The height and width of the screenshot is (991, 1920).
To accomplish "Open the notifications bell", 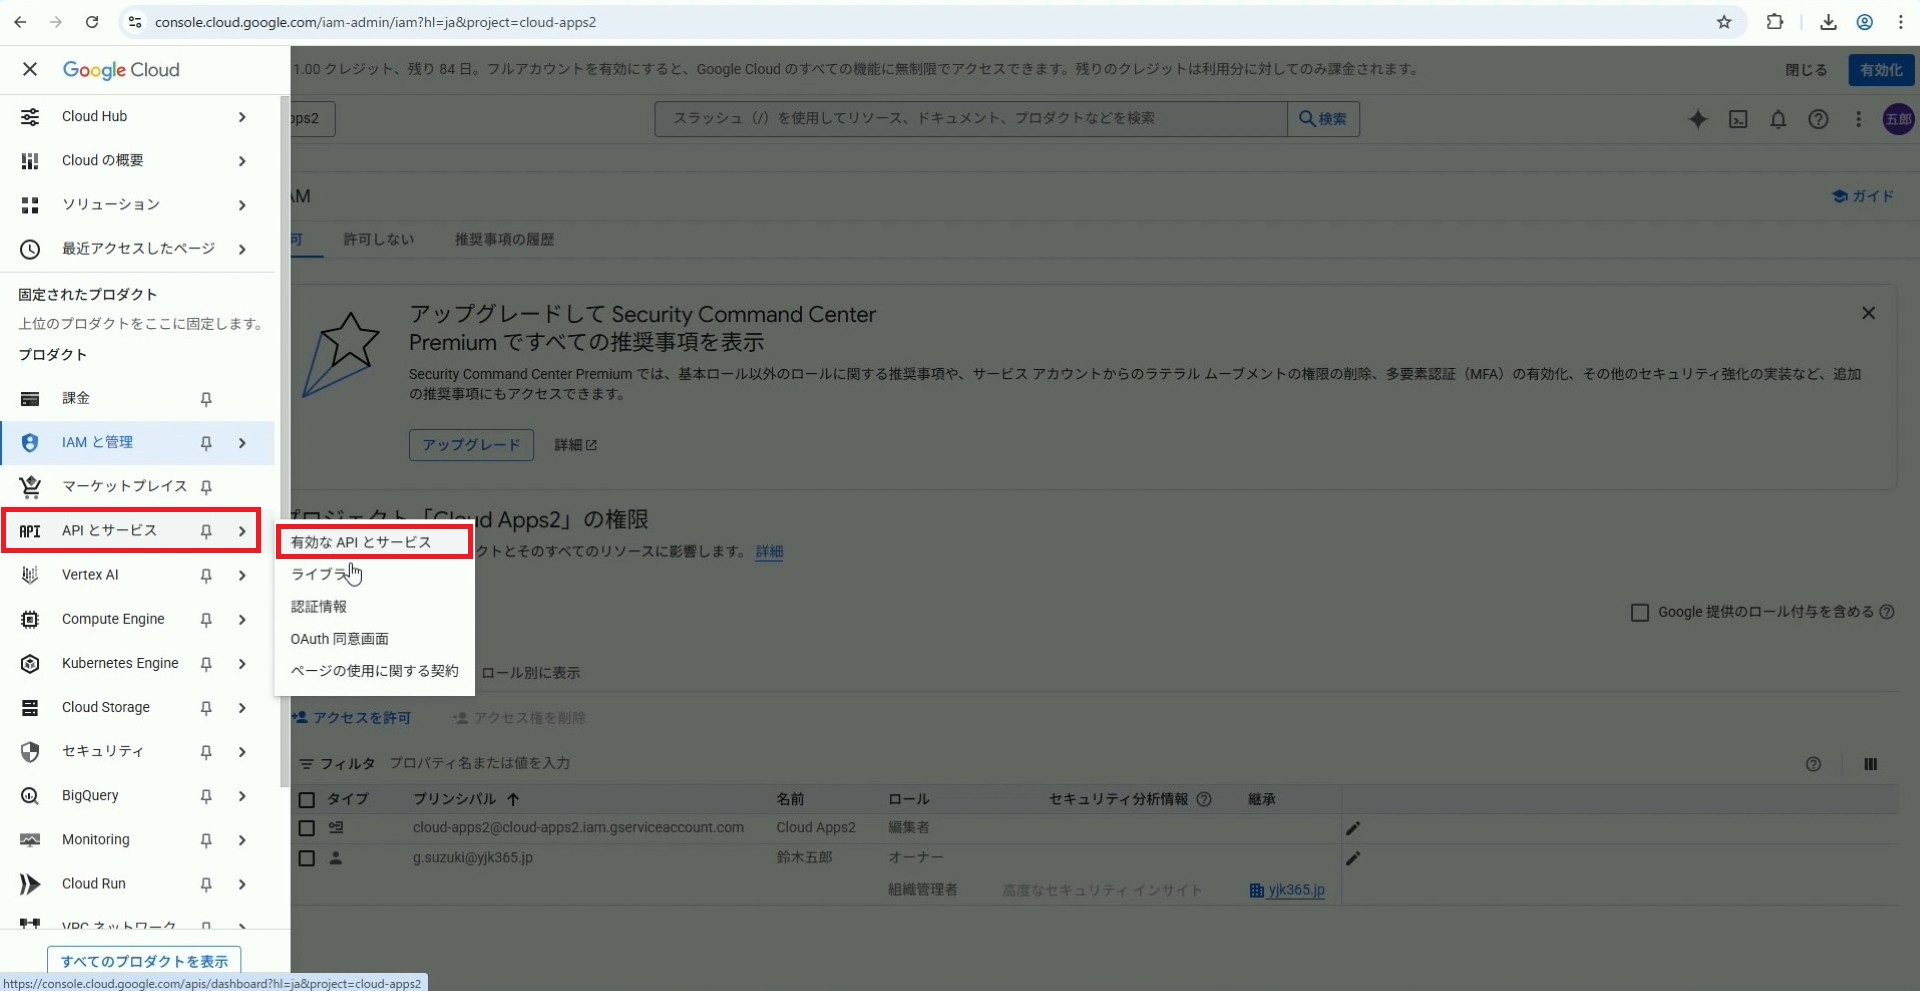I will point(1778,119).
